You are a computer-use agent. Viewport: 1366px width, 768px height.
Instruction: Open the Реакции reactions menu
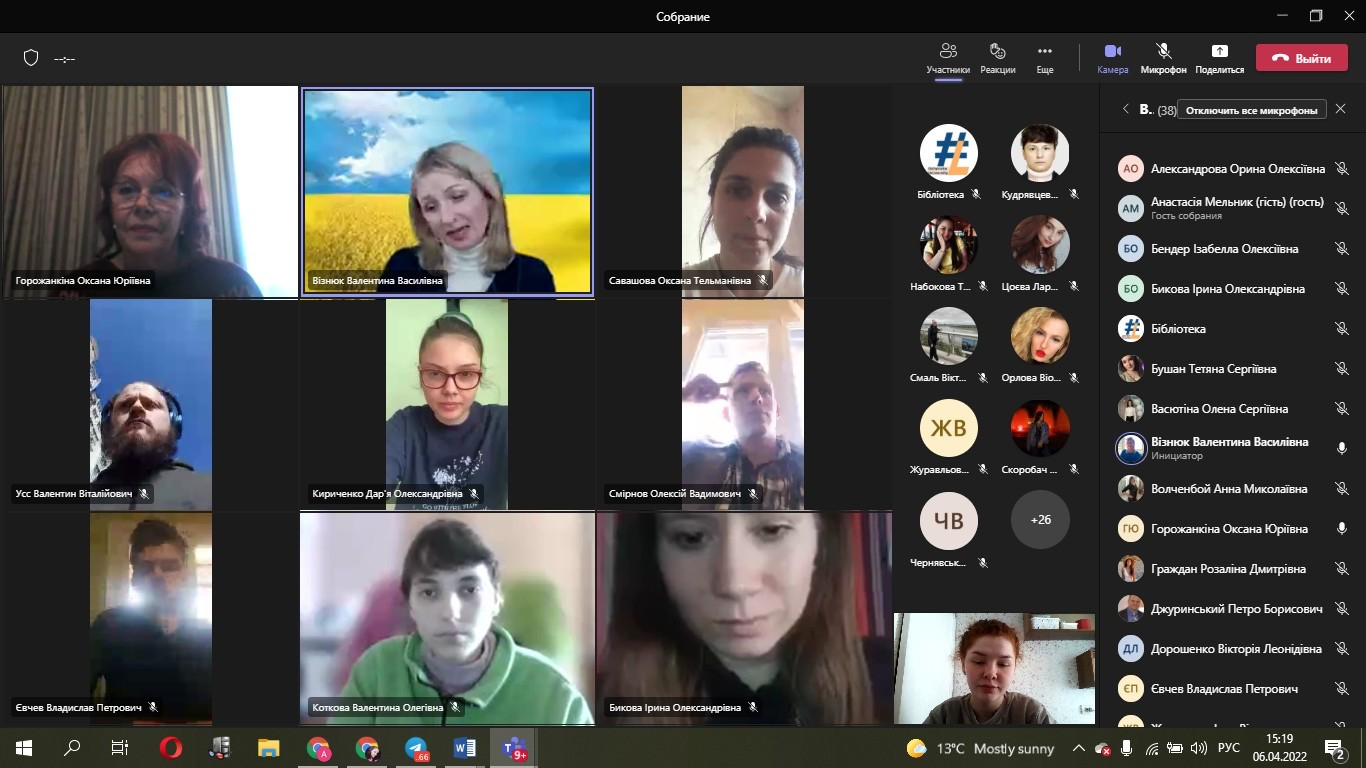click(997, 58)
